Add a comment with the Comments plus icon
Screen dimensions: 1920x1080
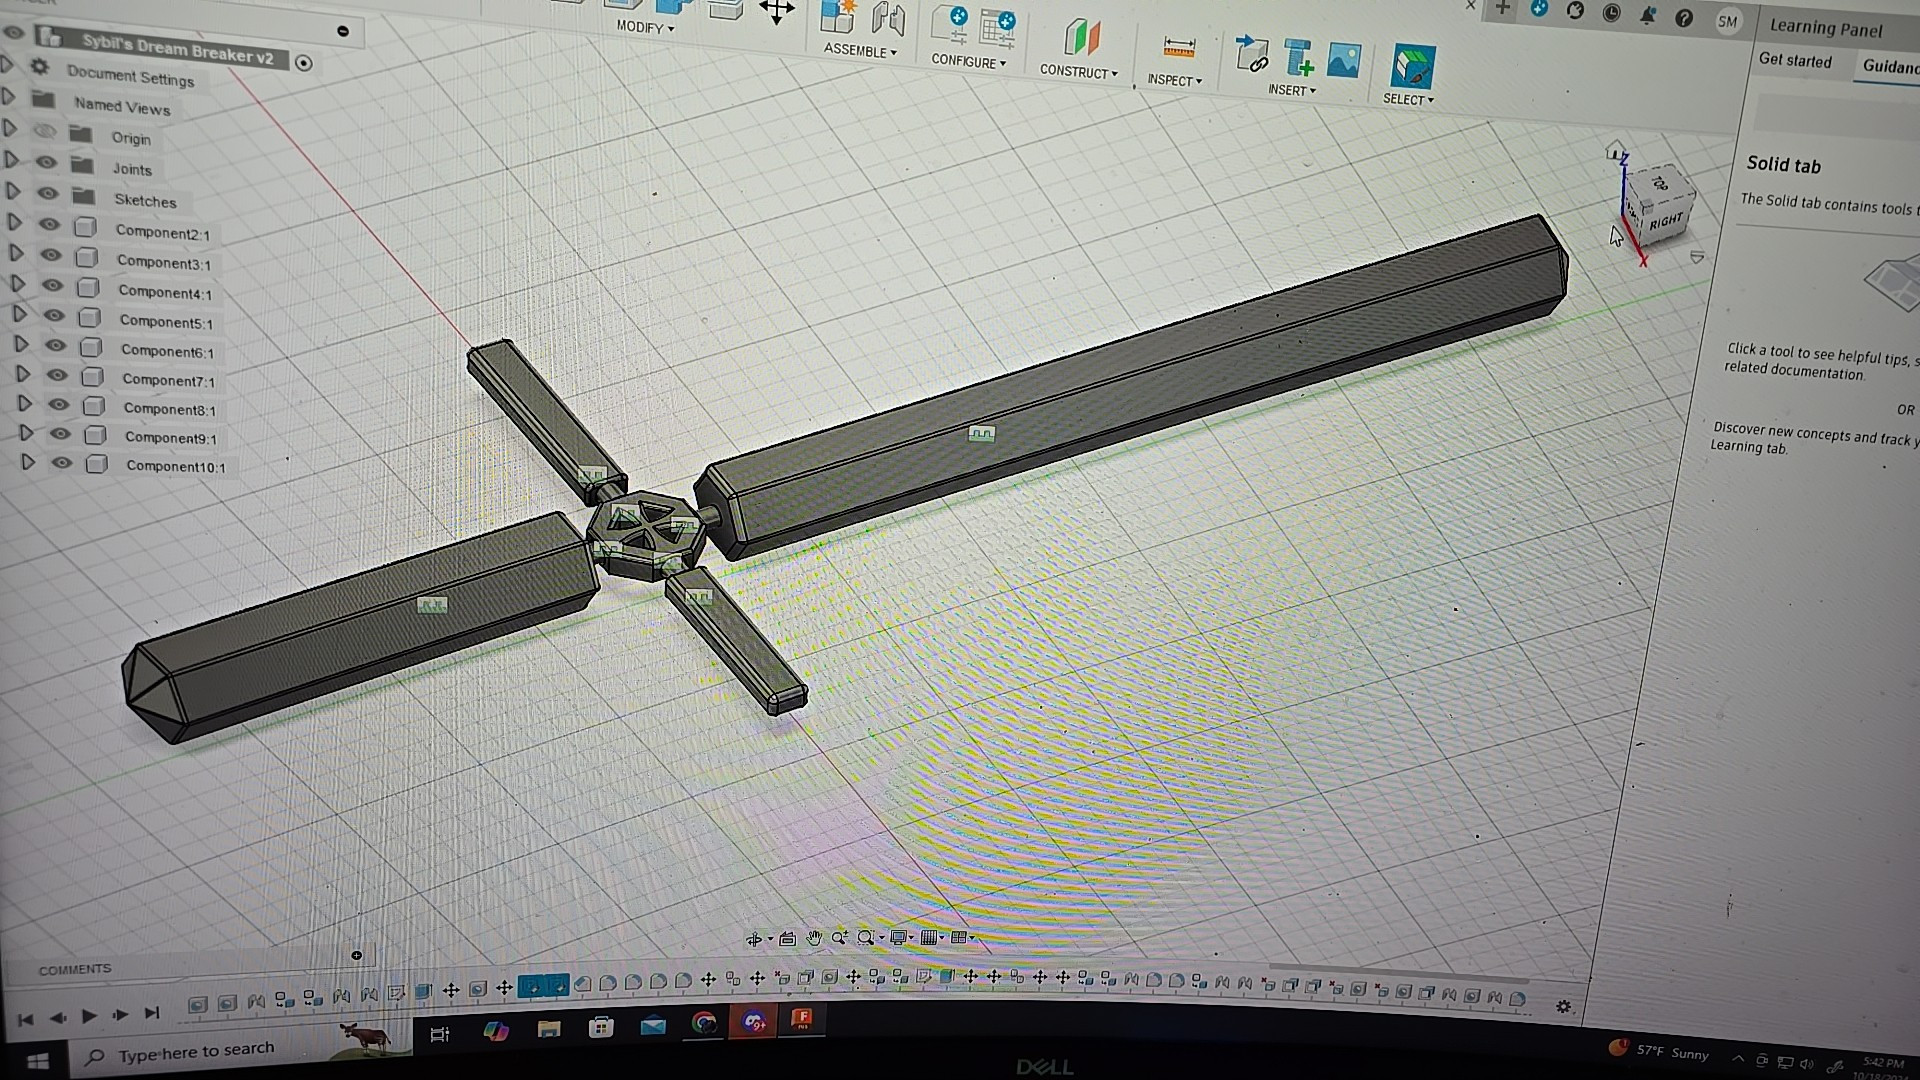click(357, 956)
